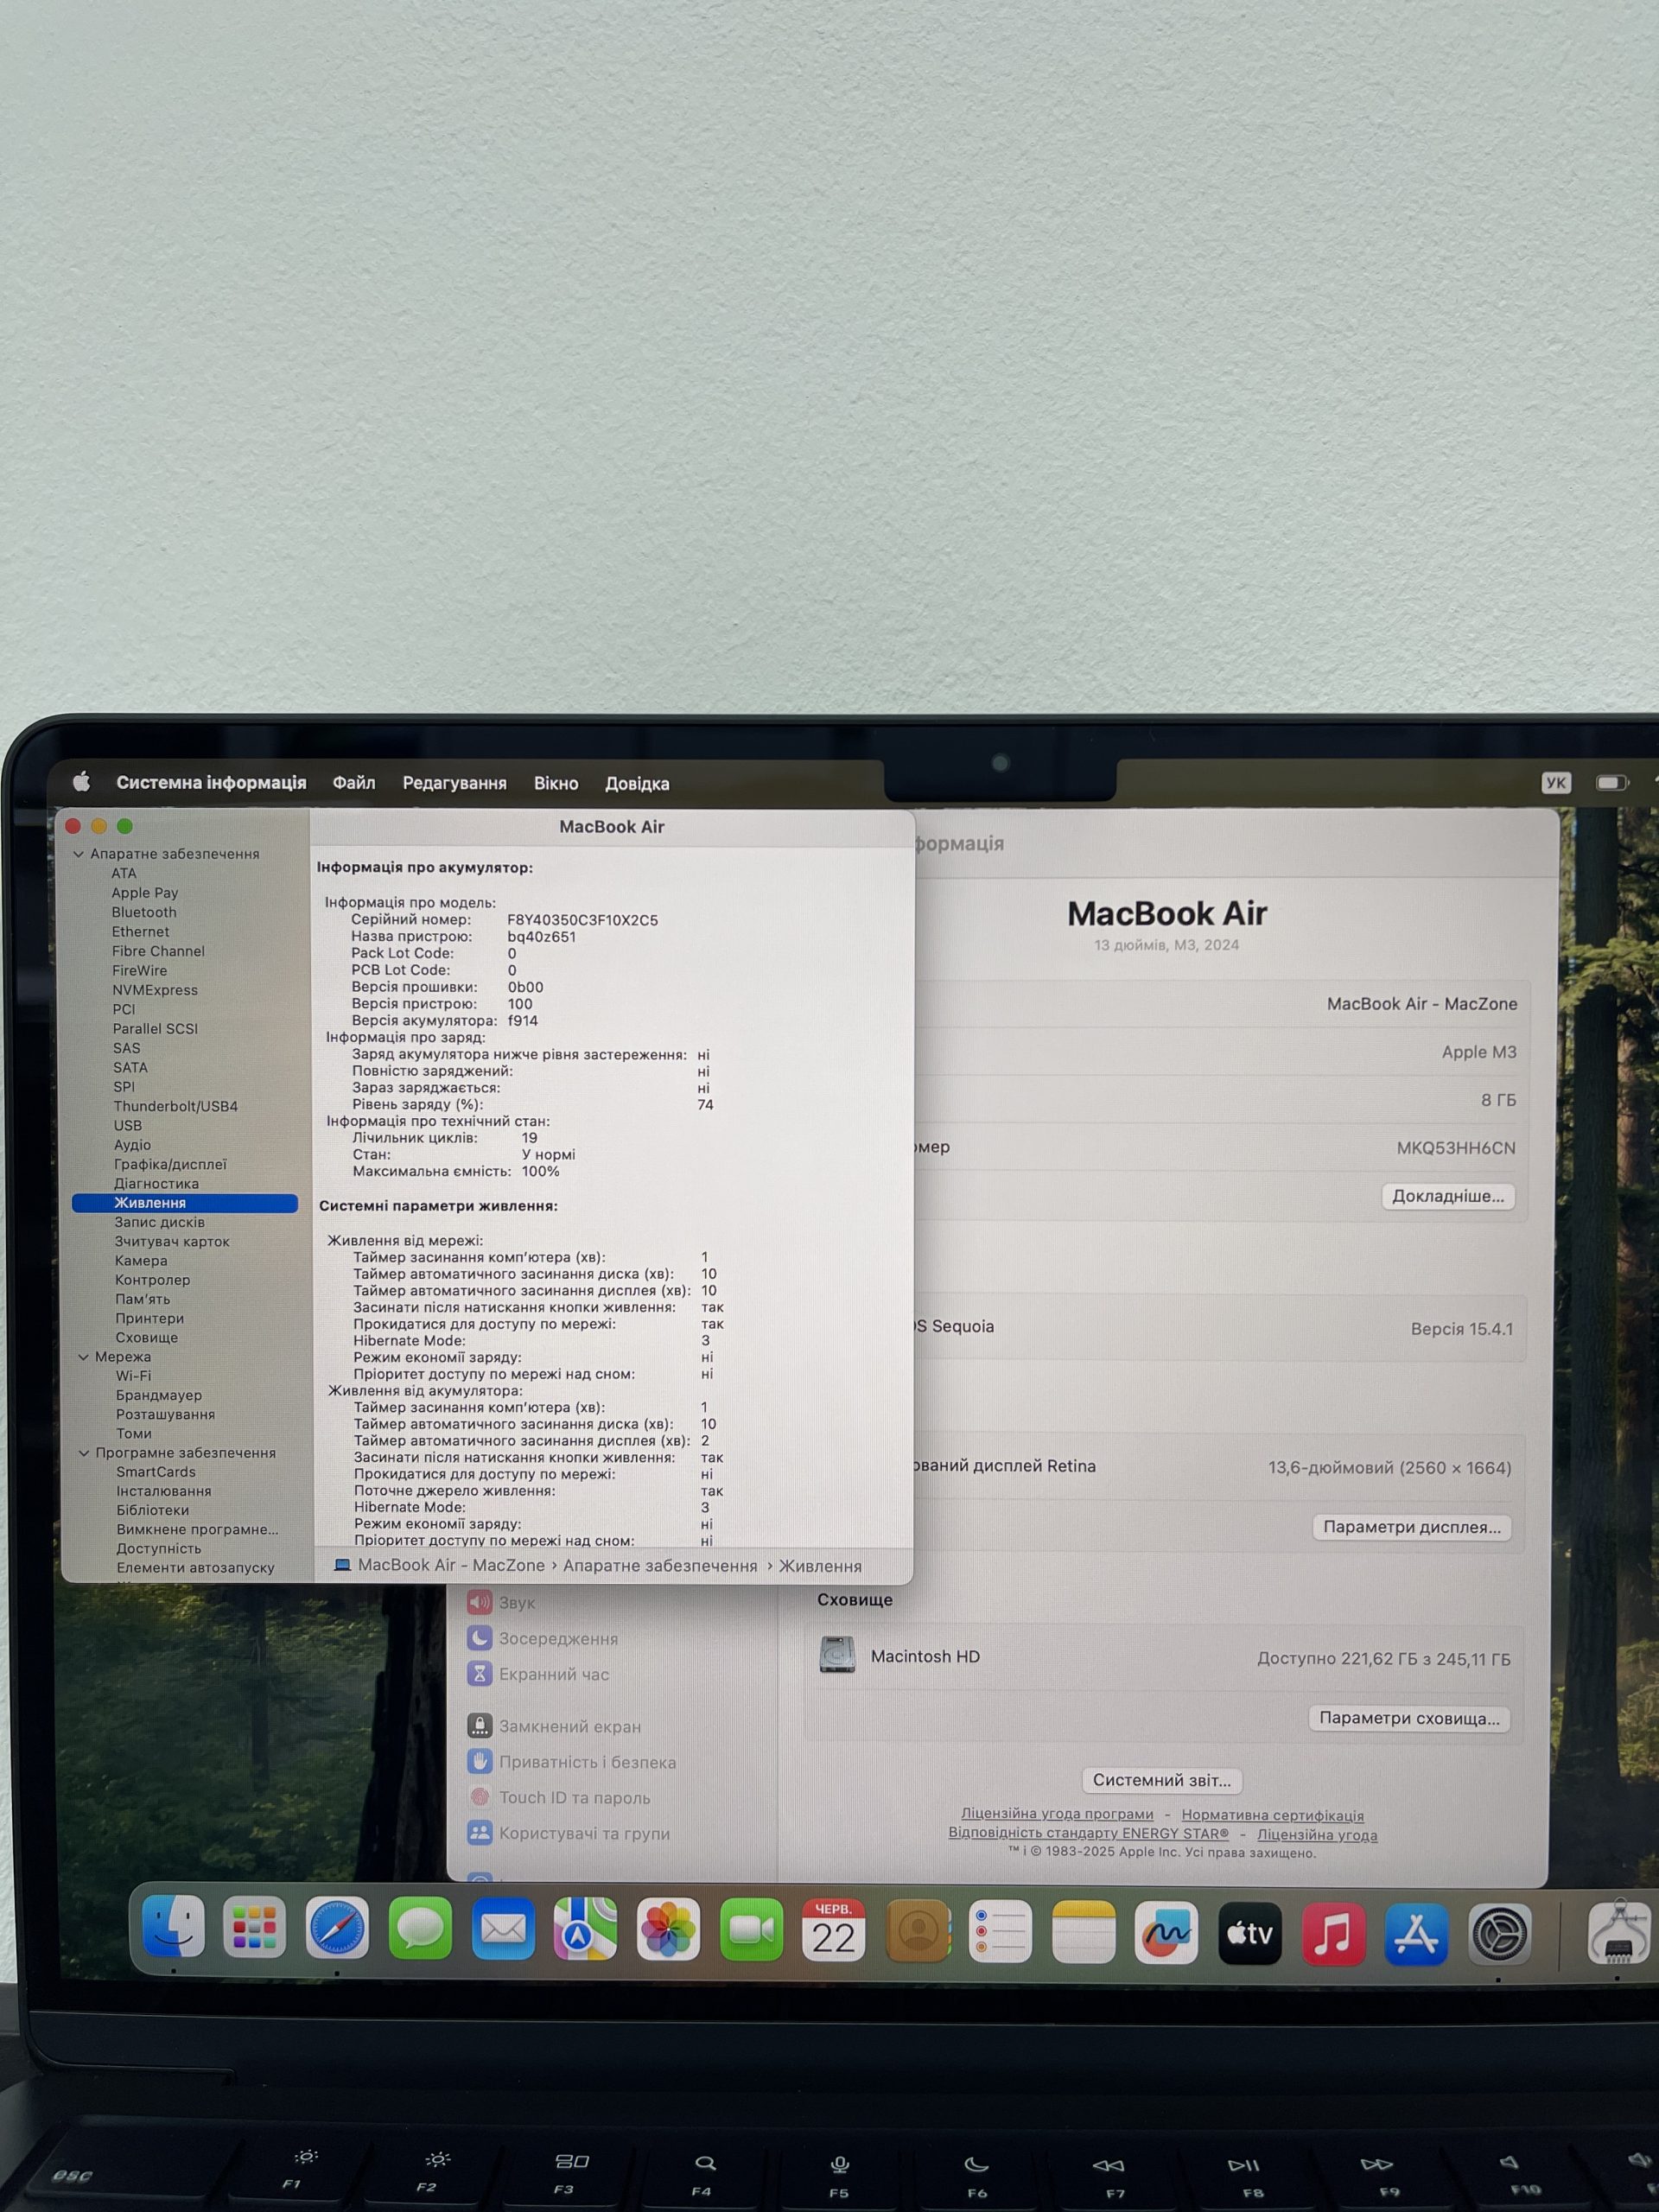Select Bluetooth in the hardware list
Screen dimensions: 1659x2212
click(x=144, y=912)
